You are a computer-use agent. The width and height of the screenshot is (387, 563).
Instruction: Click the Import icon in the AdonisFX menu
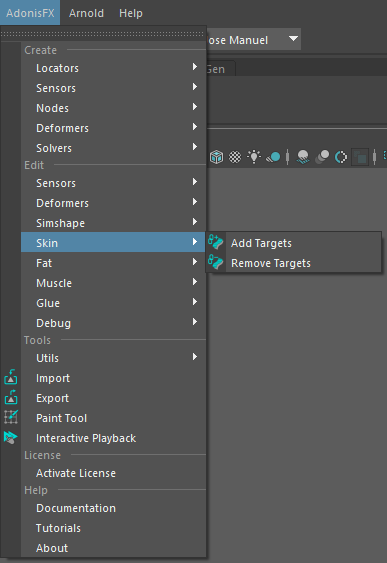tap(11, 377)
